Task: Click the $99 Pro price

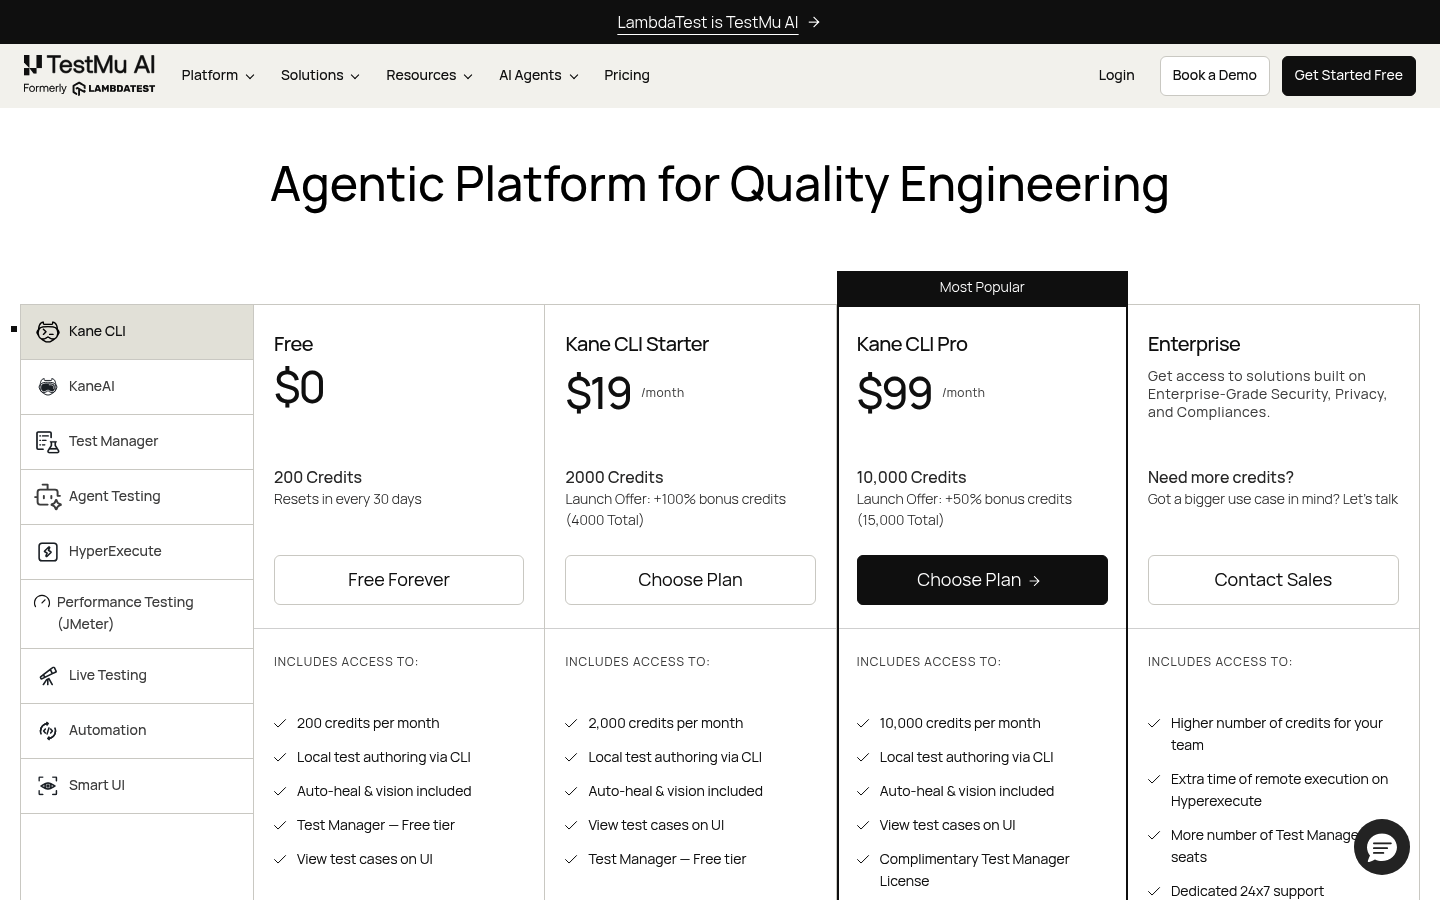Action: coord(895,393)
